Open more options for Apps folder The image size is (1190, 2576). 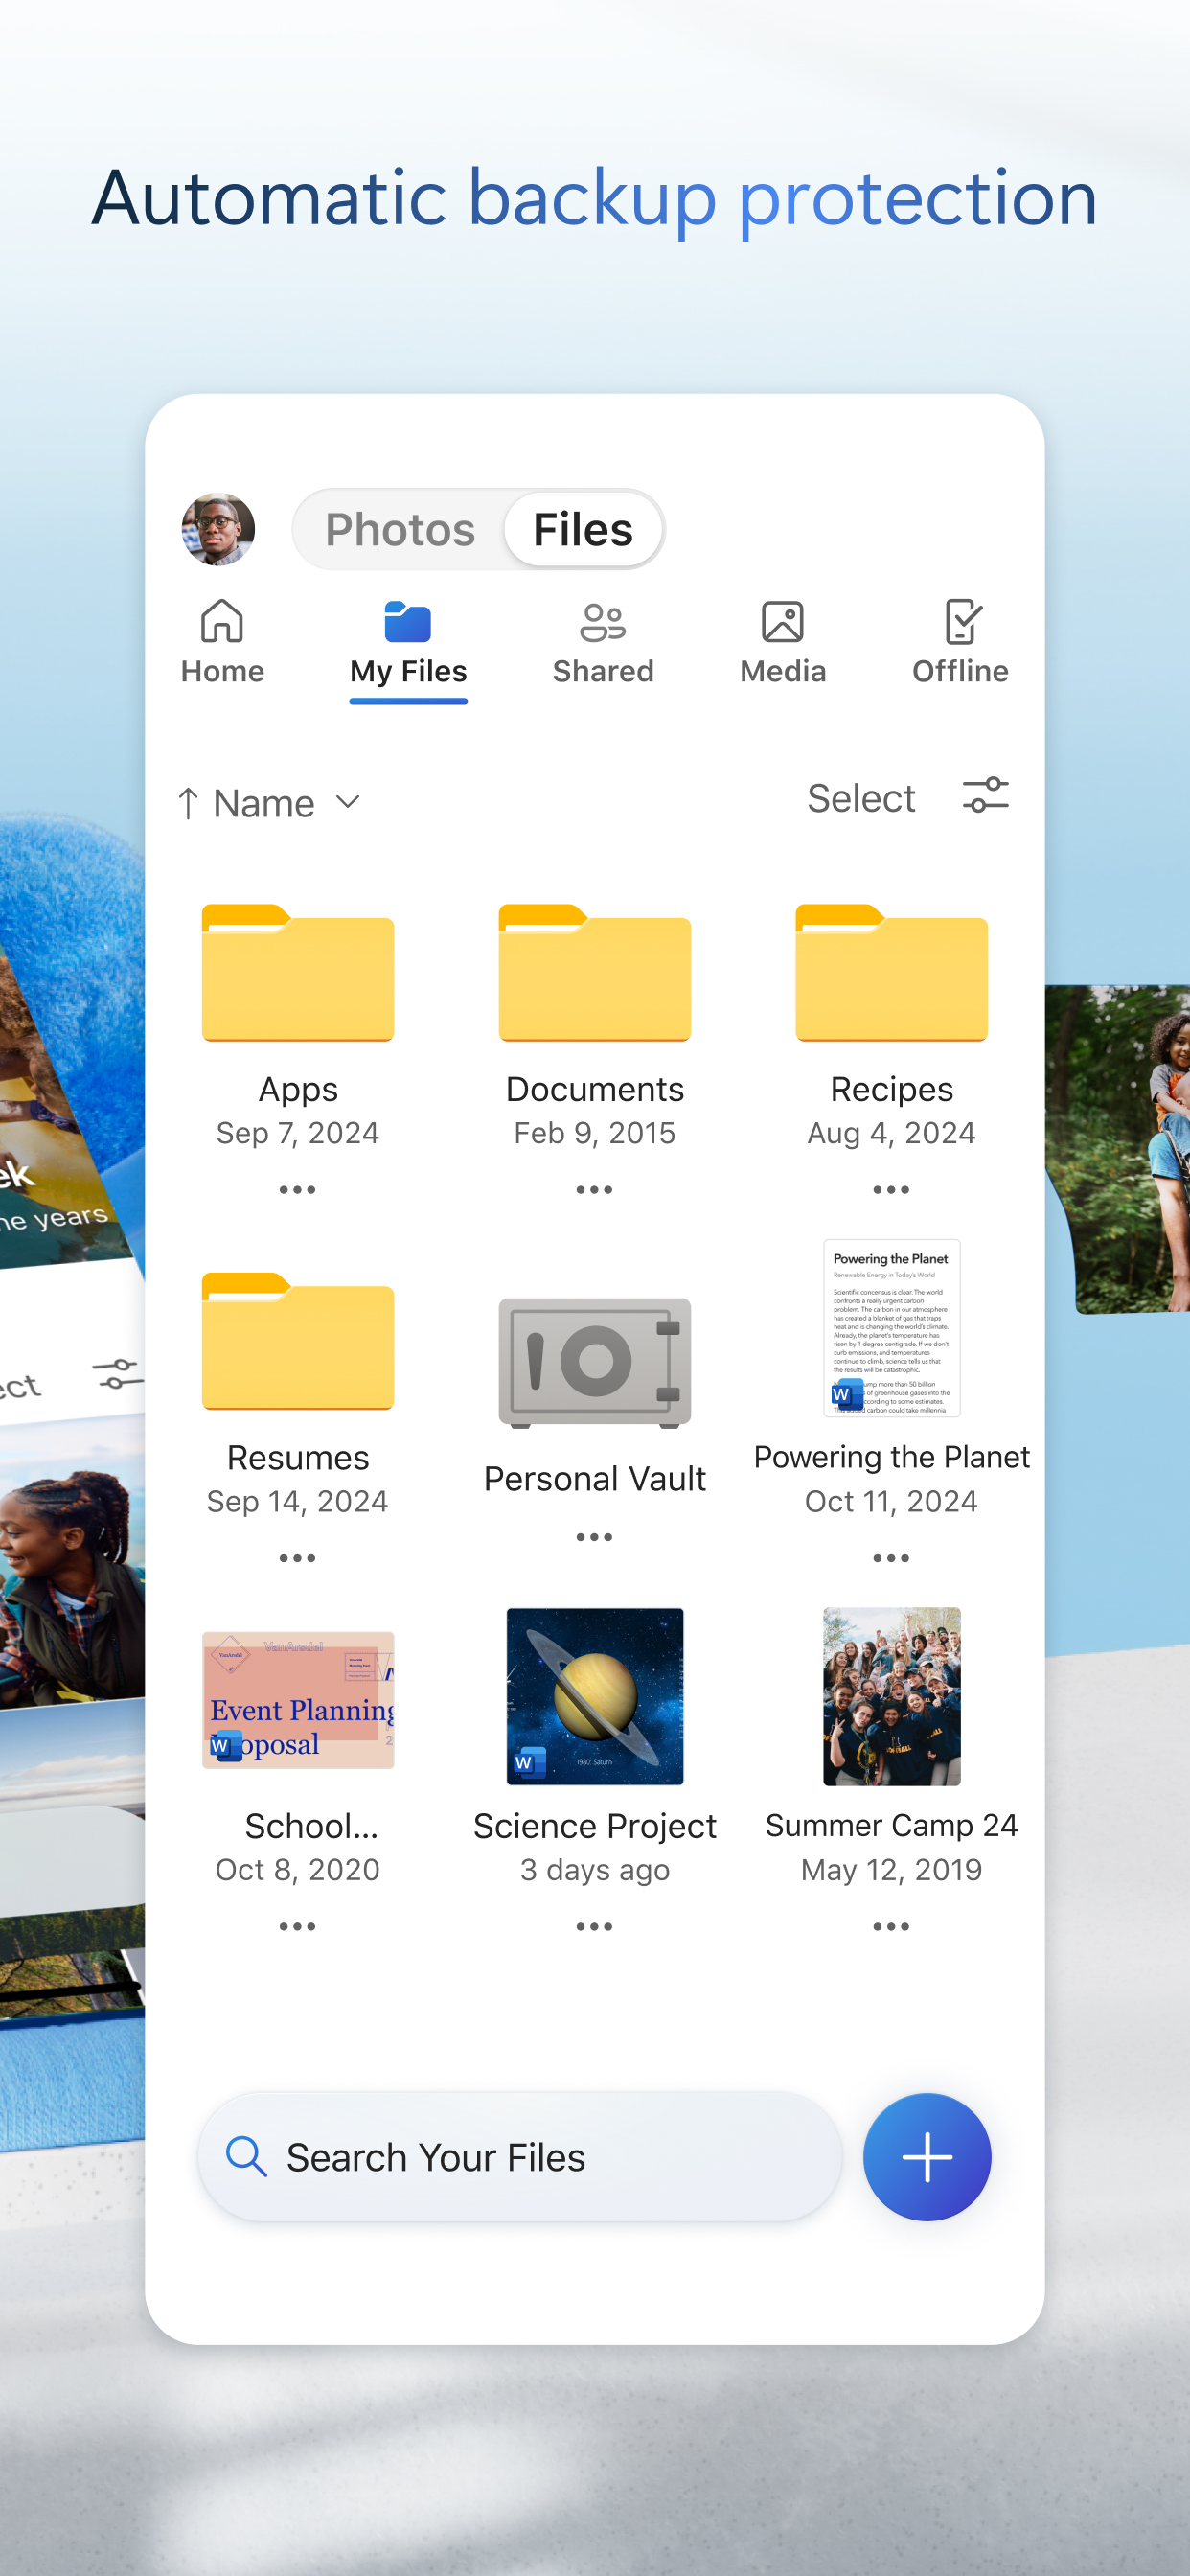pos(297,1190)
